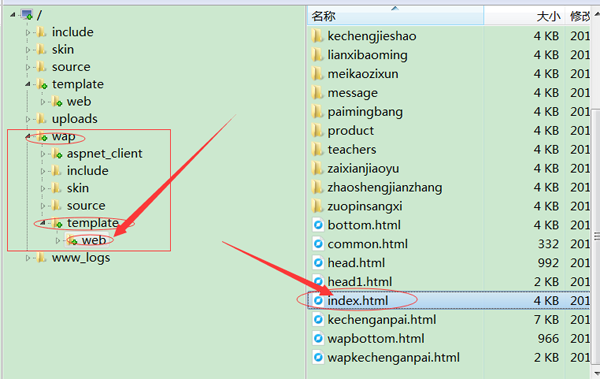This screenshot has width=600, height=379.
Task: Expand the www_logs tree node
Action: [28, 258]
